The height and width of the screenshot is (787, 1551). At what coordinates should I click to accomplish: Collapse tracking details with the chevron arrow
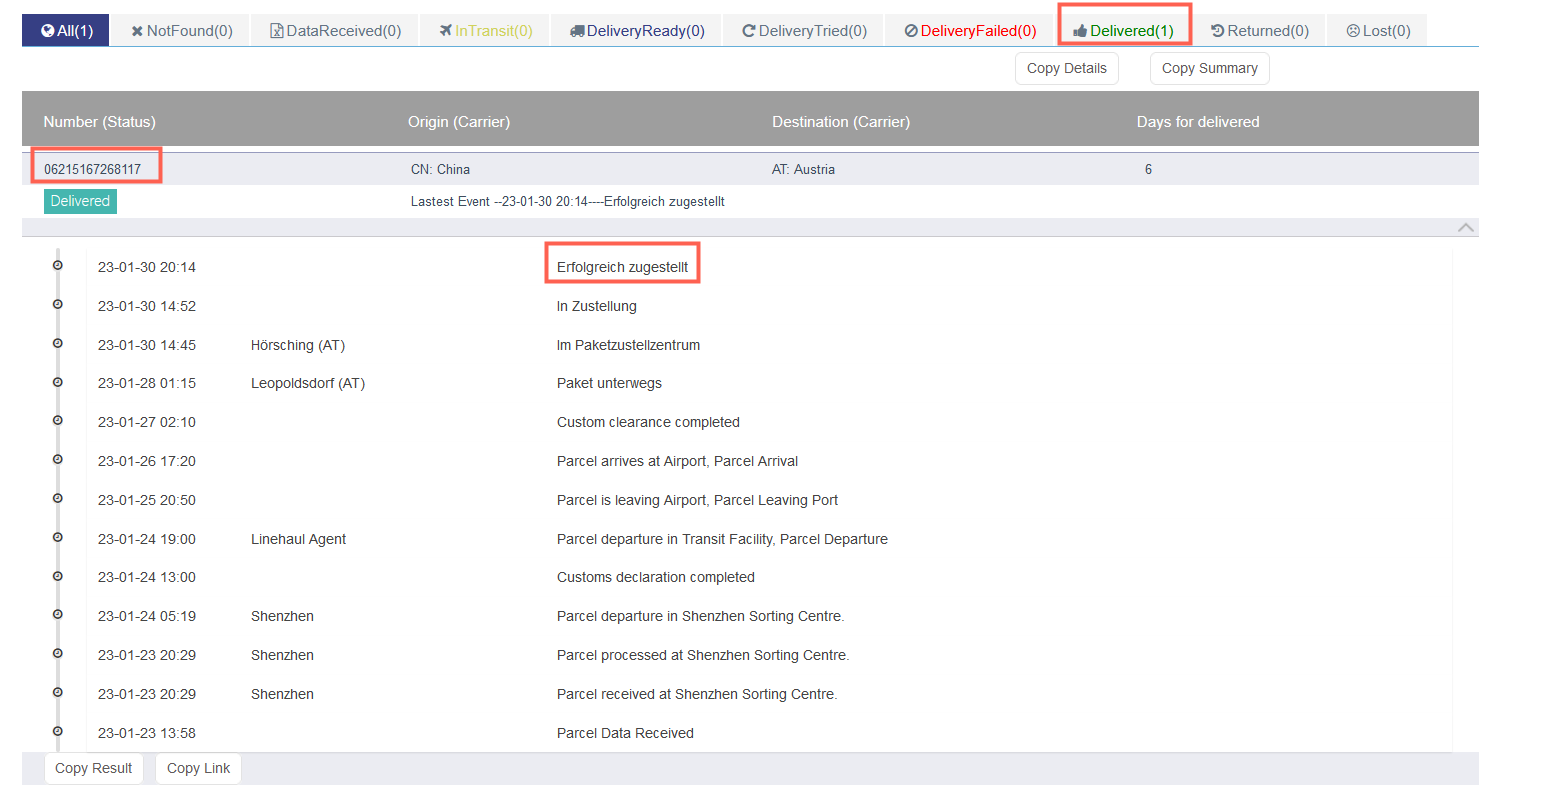tap(1465, 228)
